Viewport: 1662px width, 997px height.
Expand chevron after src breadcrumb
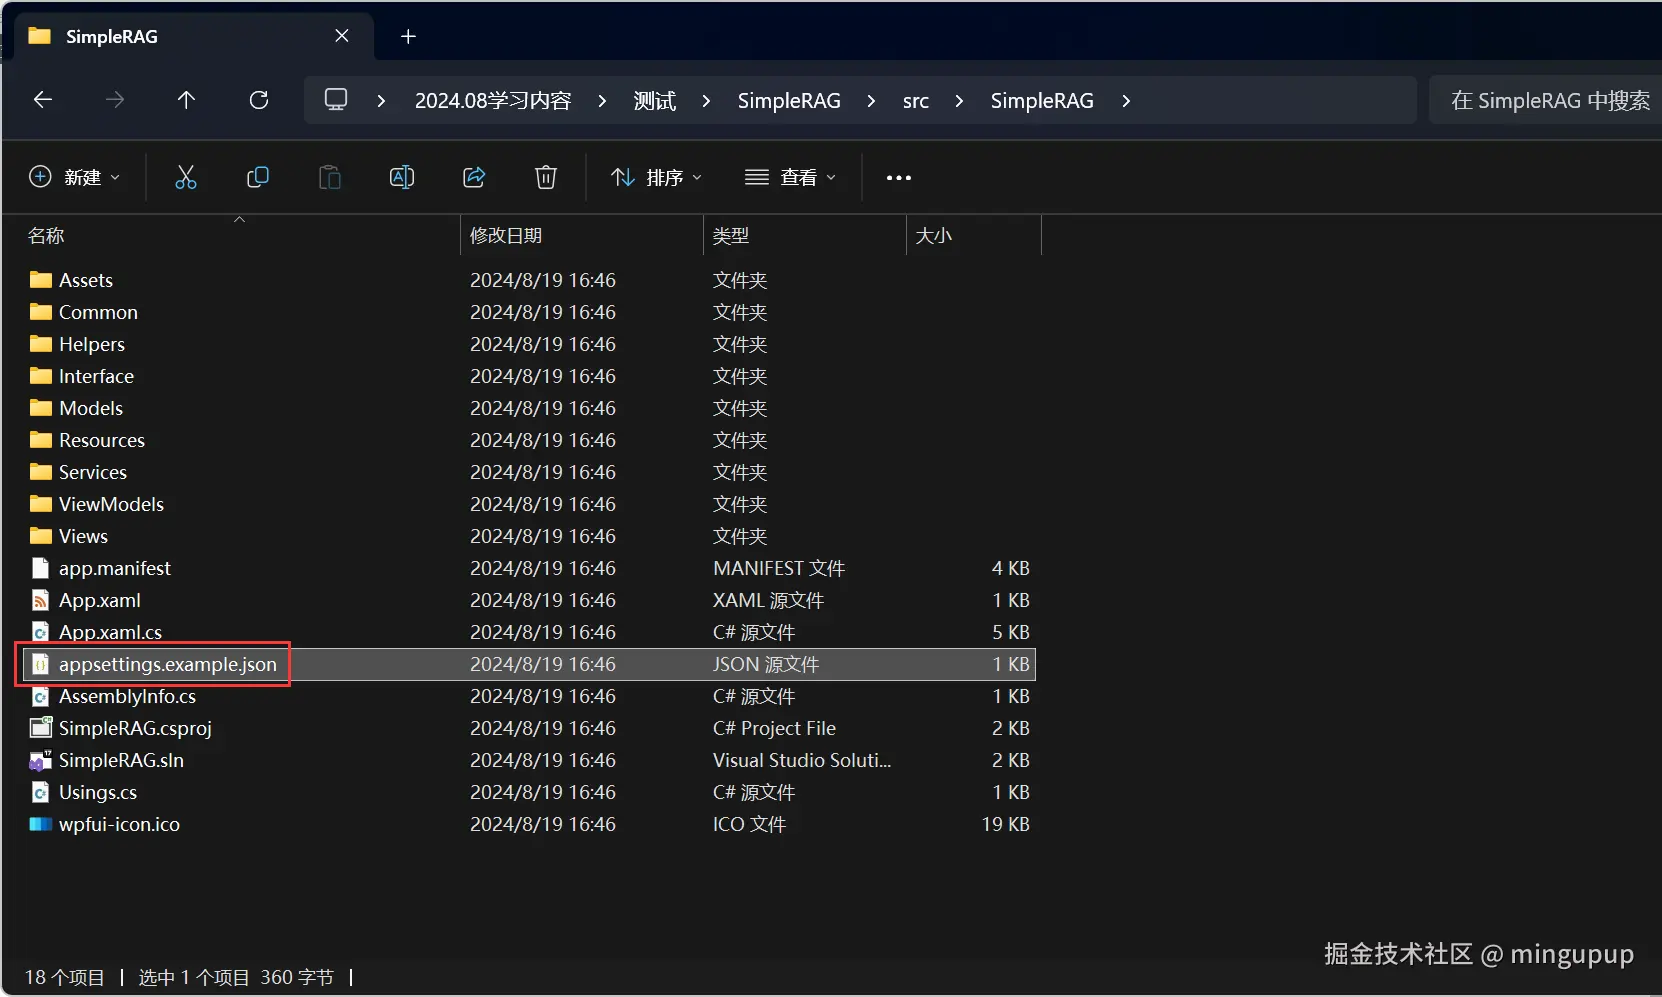(959, 101)
